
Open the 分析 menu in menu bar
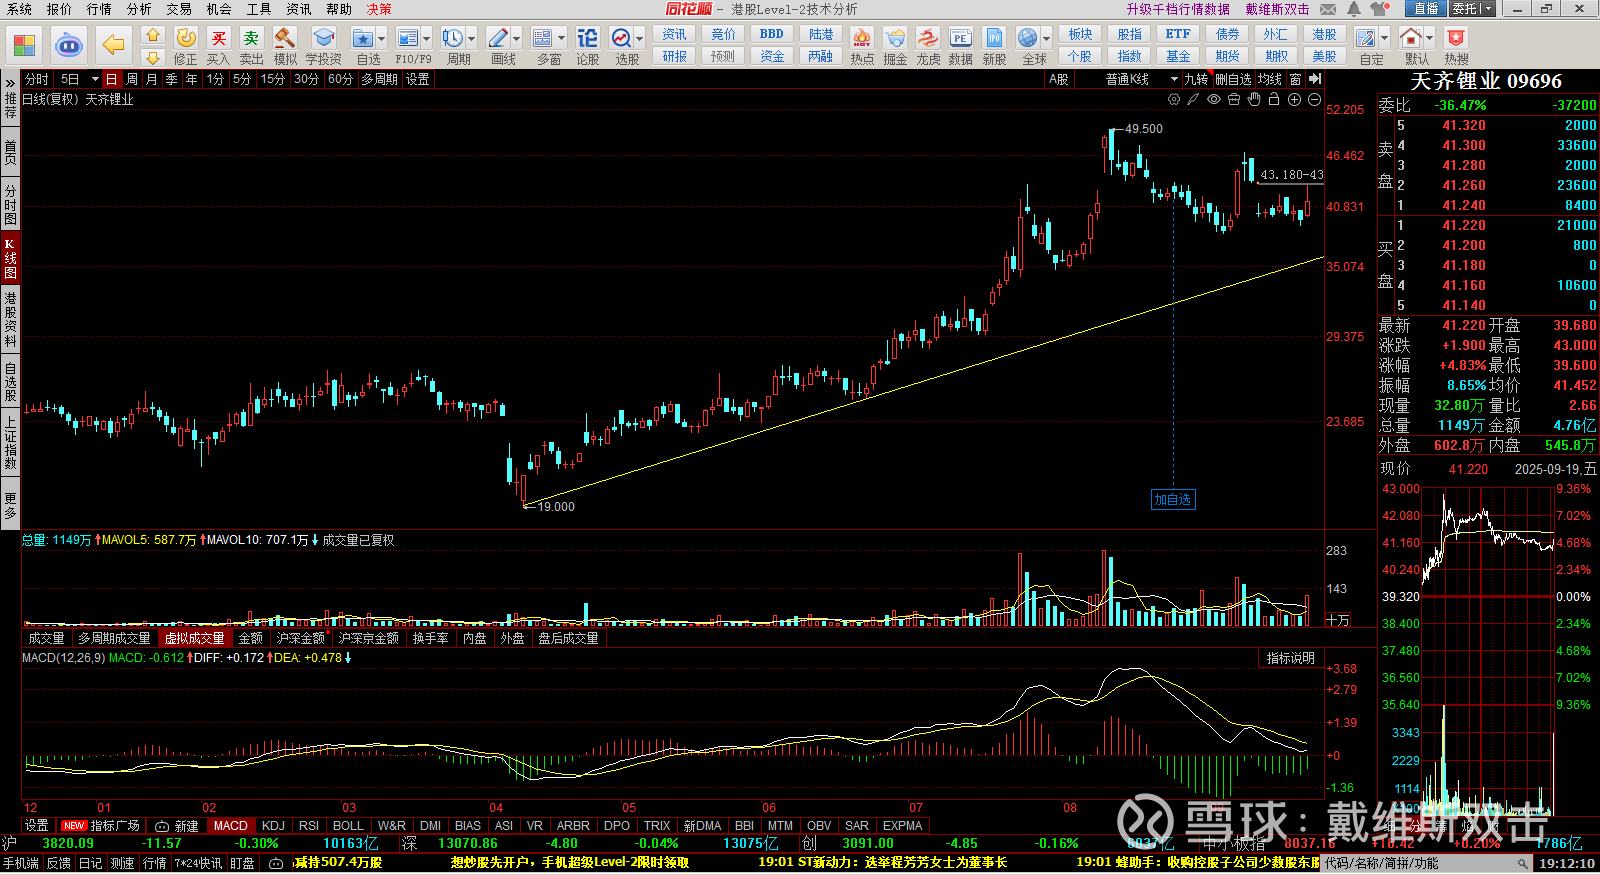139,9
